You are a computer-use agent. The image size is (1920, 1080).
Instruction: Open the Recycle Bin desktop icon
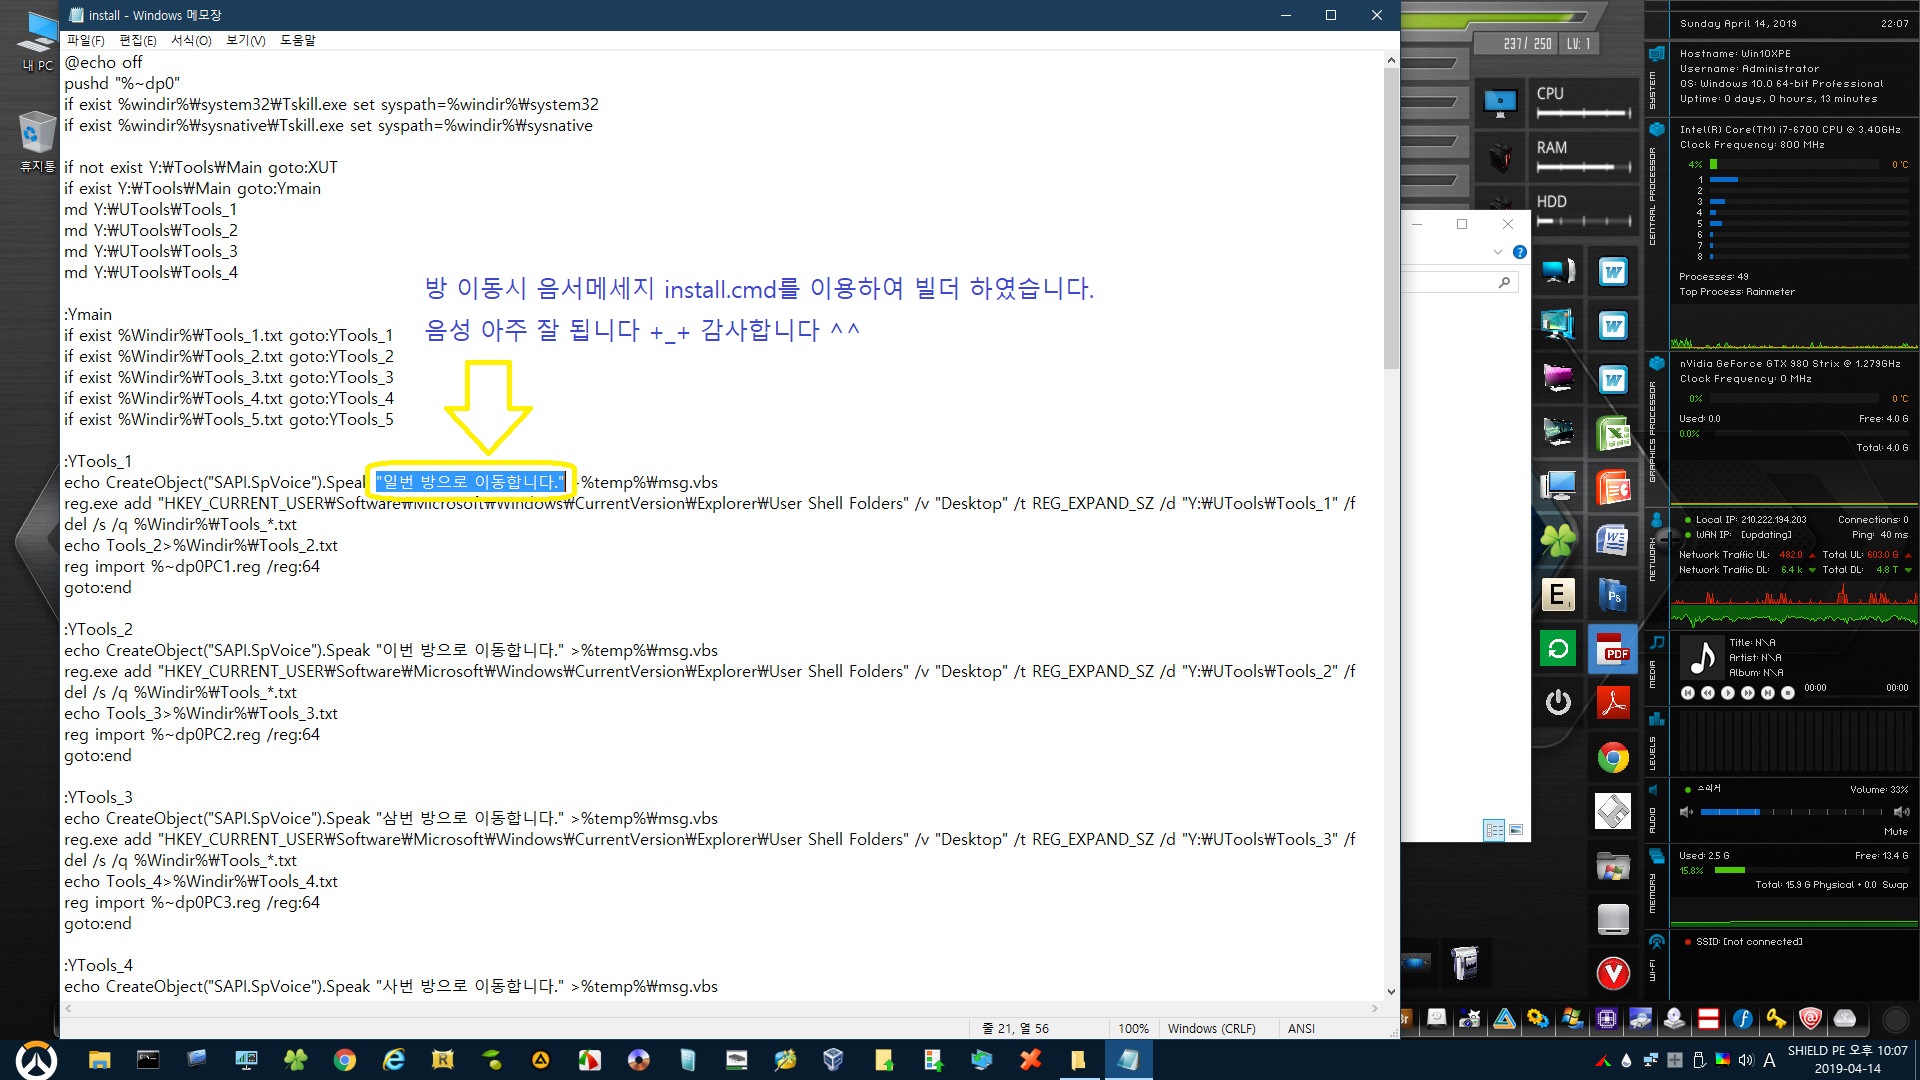37,142
